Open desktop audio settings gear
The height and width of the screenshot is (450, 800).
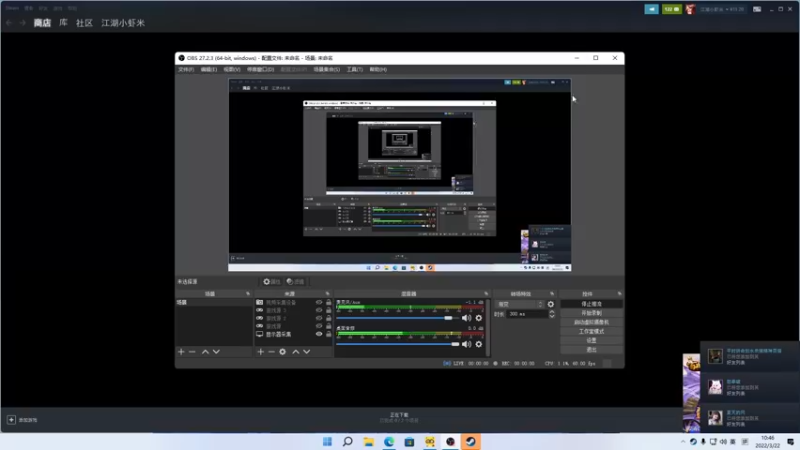(479, 344)
